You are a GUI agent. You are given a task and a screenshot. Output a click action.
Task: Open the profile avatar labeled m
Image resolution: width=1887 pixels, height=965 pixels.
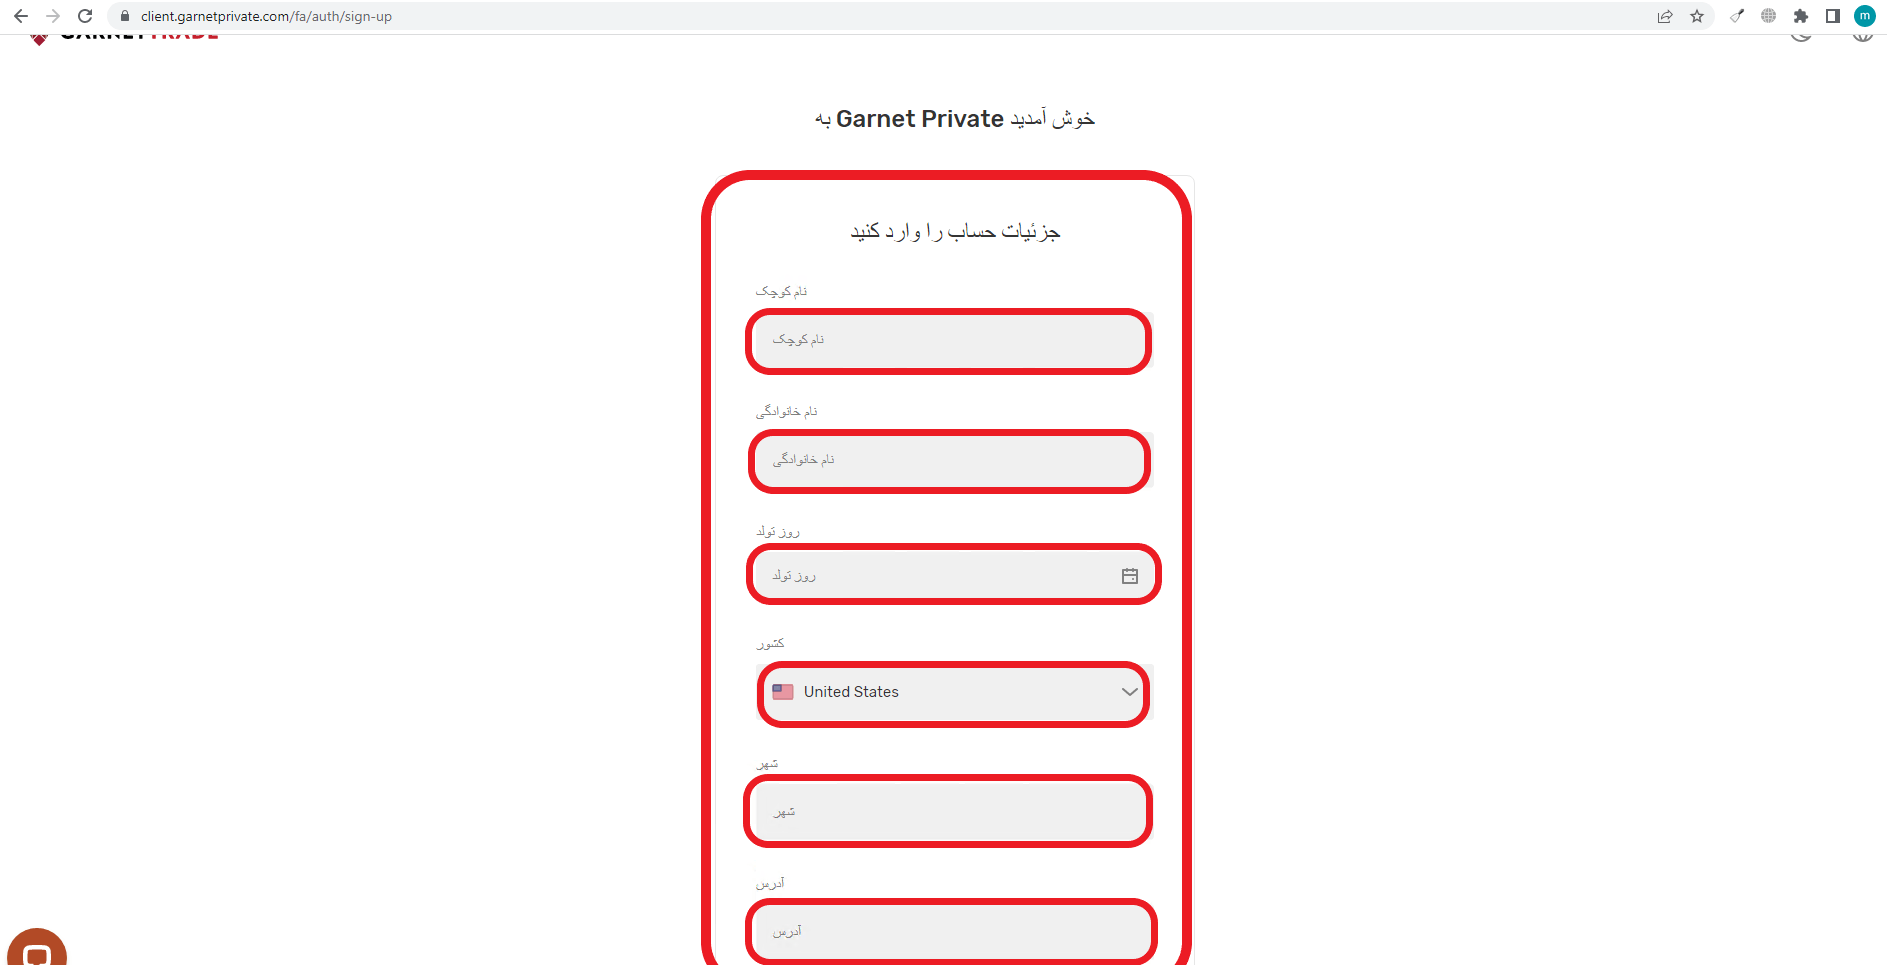(1865, 16)
